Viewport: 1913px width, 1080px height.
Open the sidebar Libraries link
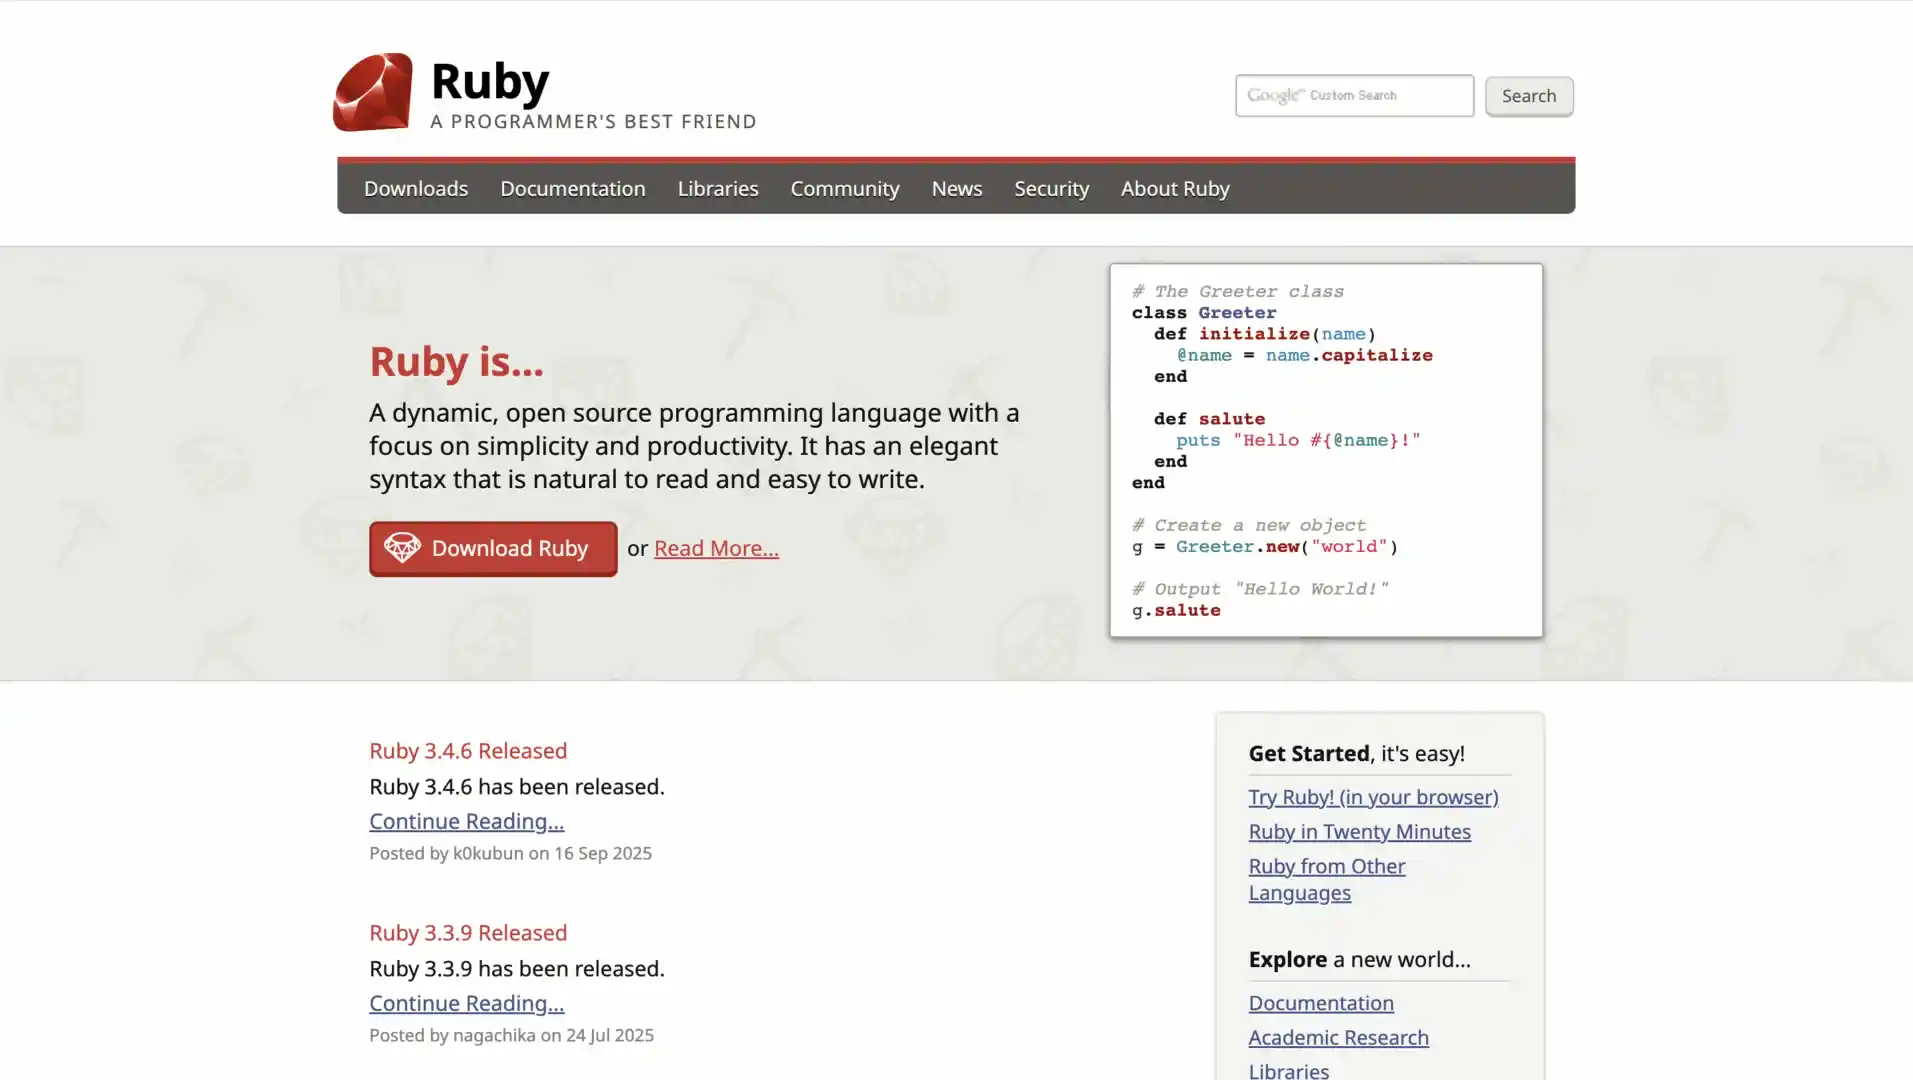[1288, 1070]
